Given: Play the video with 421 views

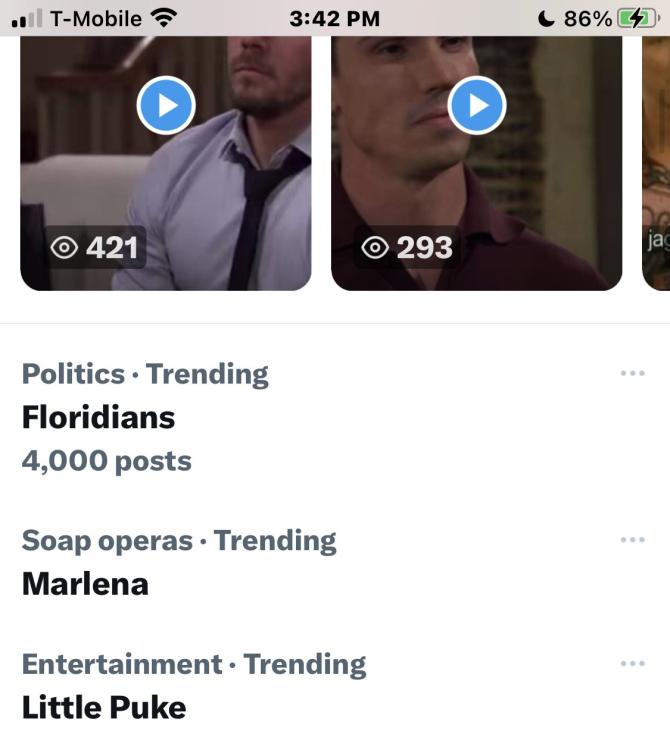Looking at the screenshot, I should click(x=165, y=105).
